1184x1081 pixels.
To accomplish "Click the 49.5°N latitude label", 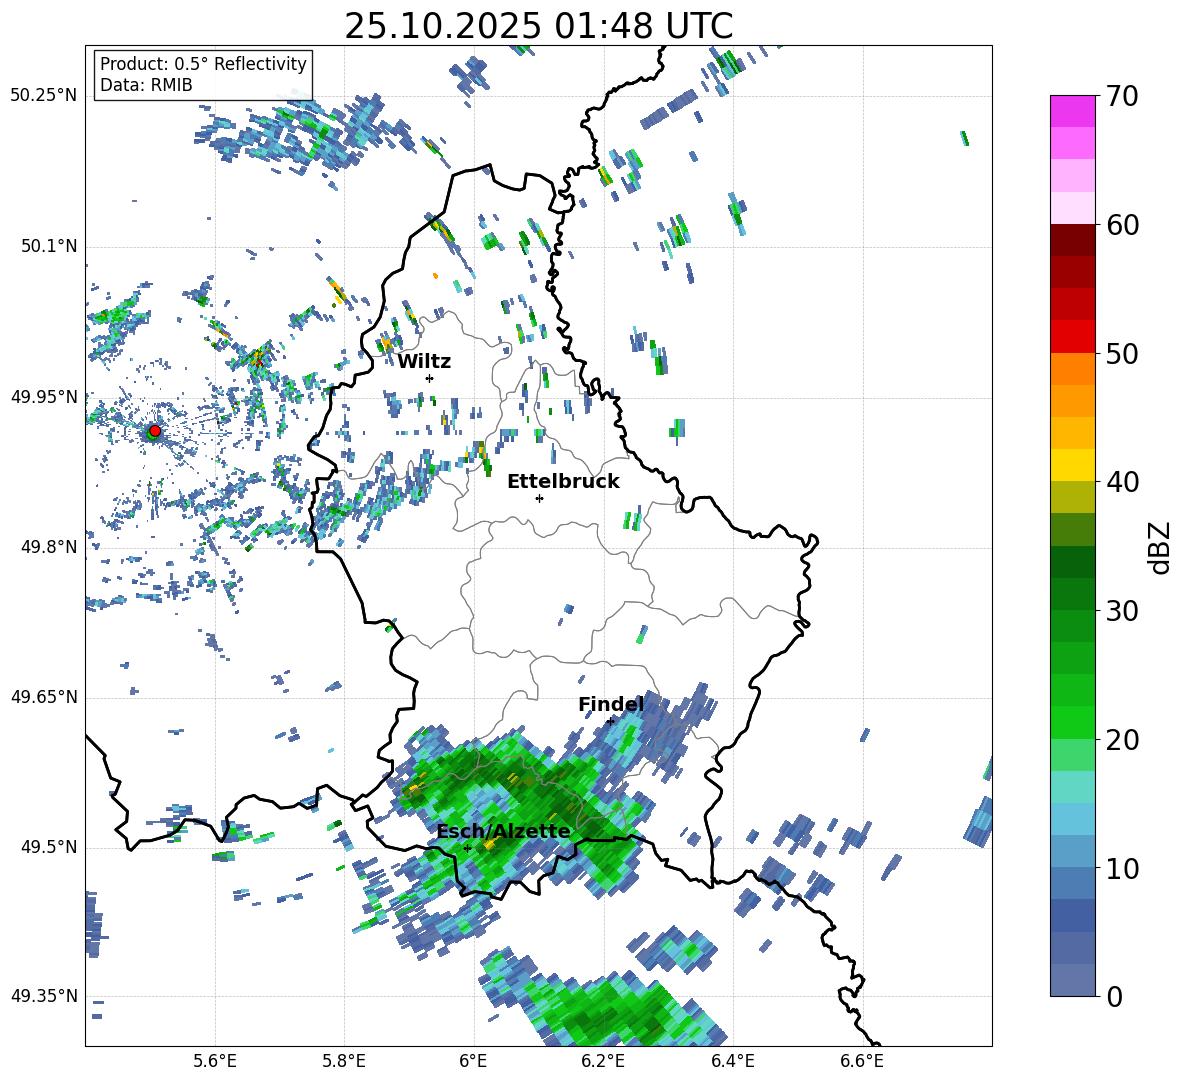I will point(49,847).
